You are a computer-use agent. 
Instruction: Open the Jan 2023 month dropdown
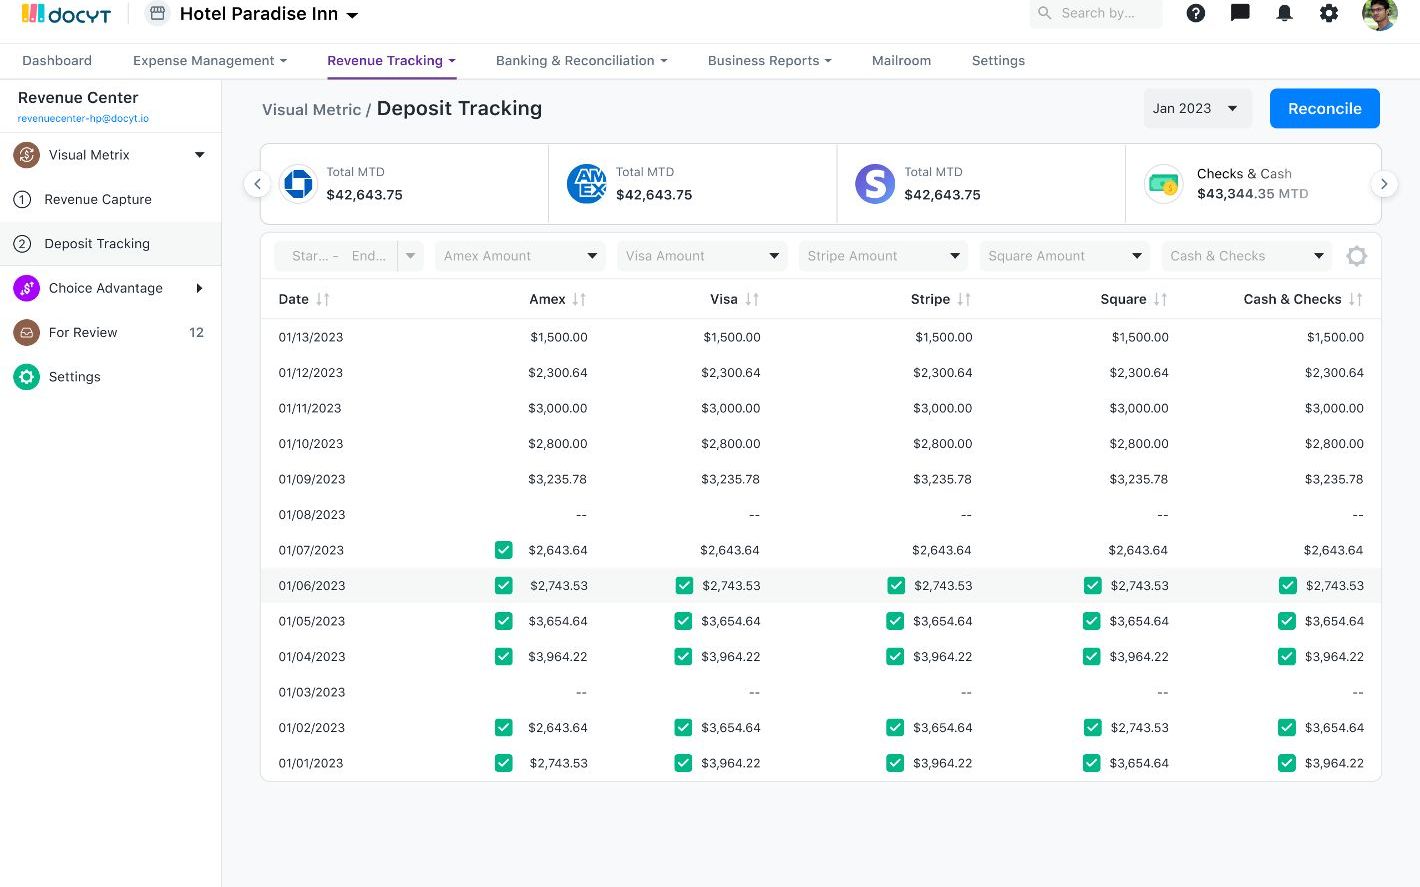[1196, 109]
